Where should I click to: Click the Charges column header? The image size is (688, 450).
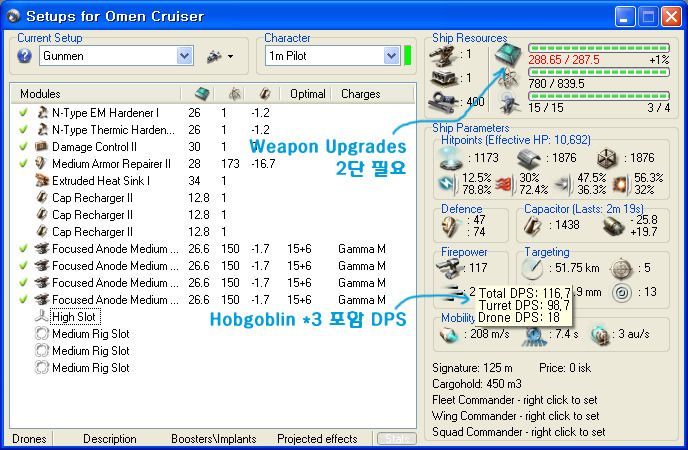pyautogui.click(x=361, y=94)
